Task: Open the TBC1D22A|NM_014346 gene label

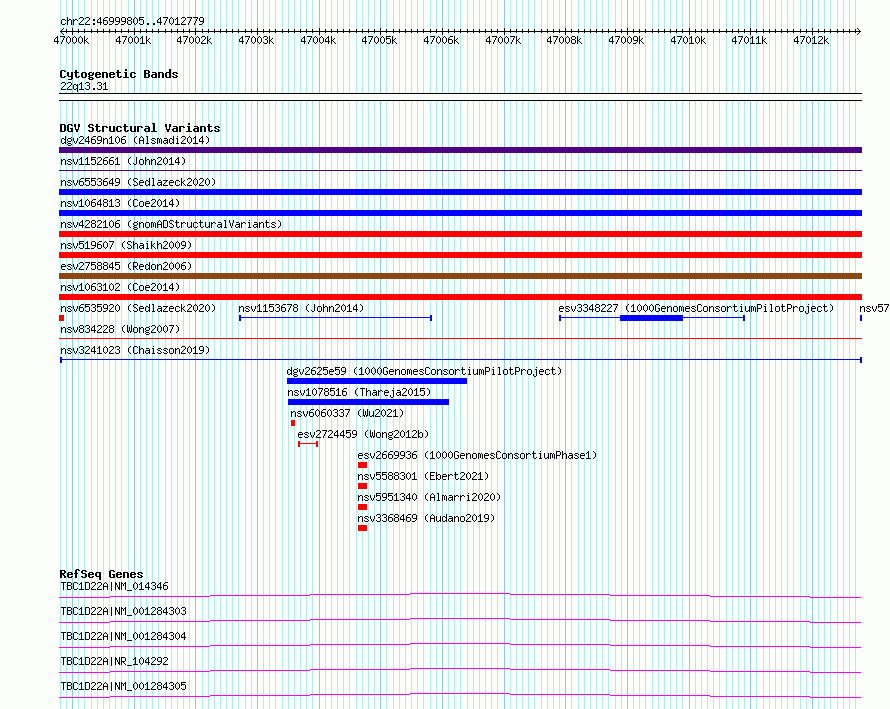Action: click(114, 586)
